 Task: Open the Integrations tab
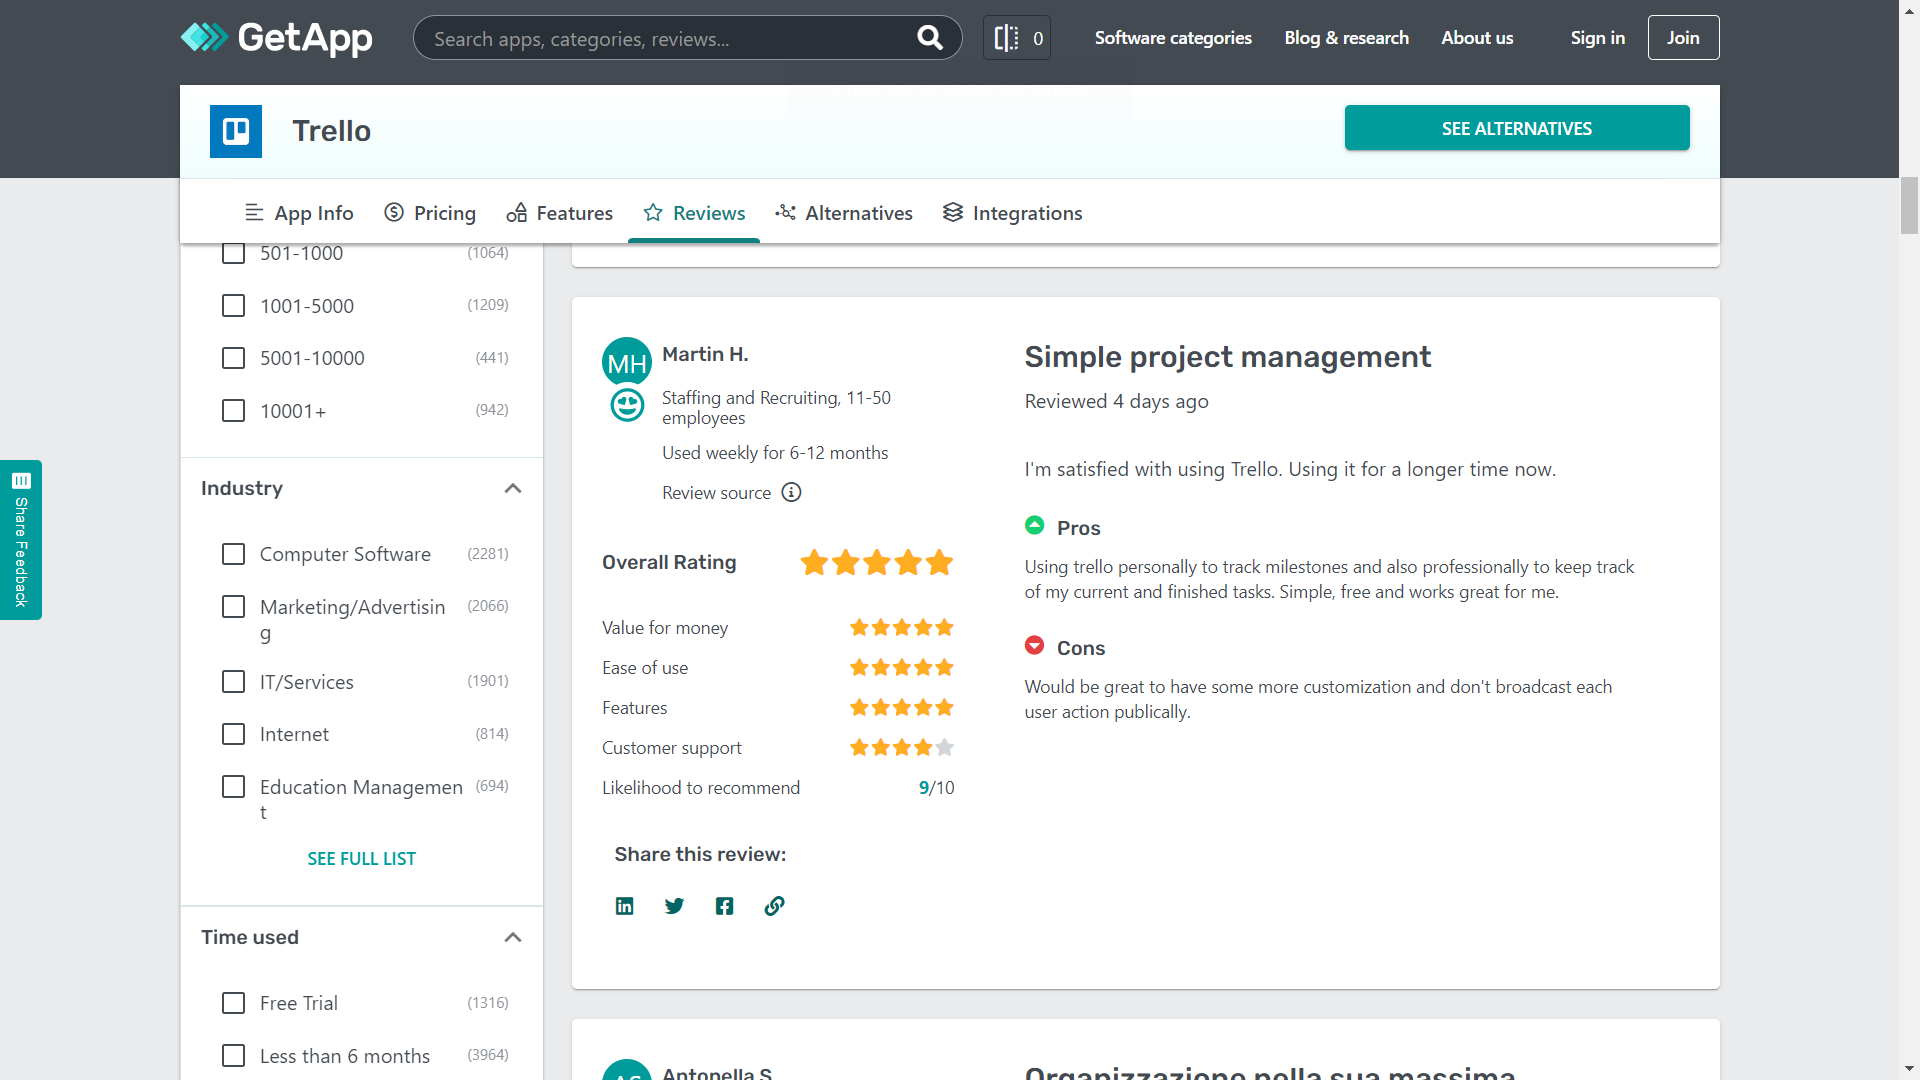1013,212
